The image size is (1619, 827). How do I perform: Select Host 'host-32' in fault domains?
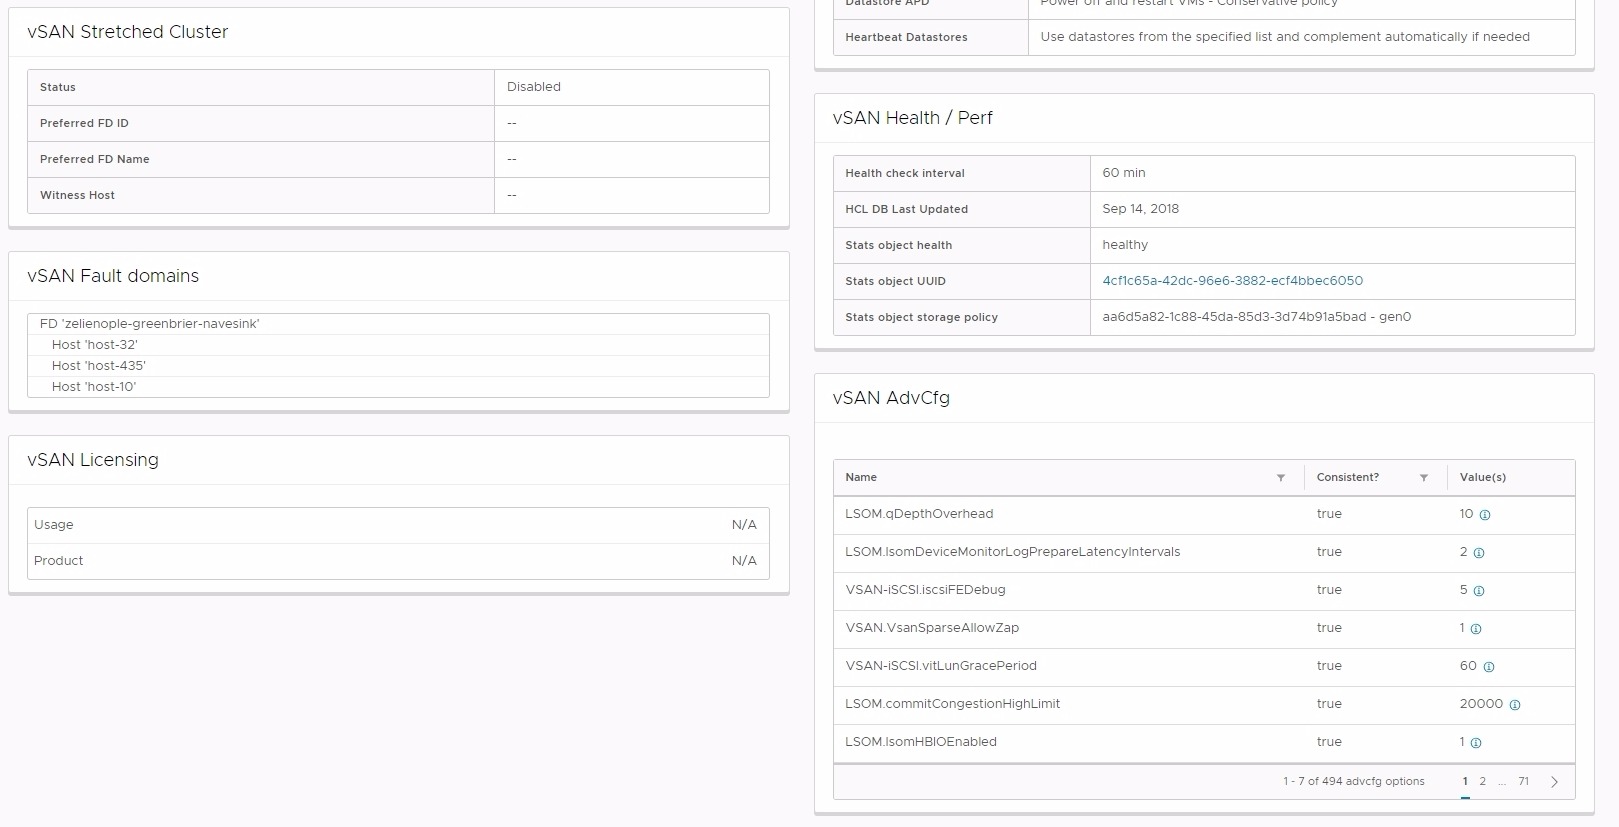coord(94,345)
